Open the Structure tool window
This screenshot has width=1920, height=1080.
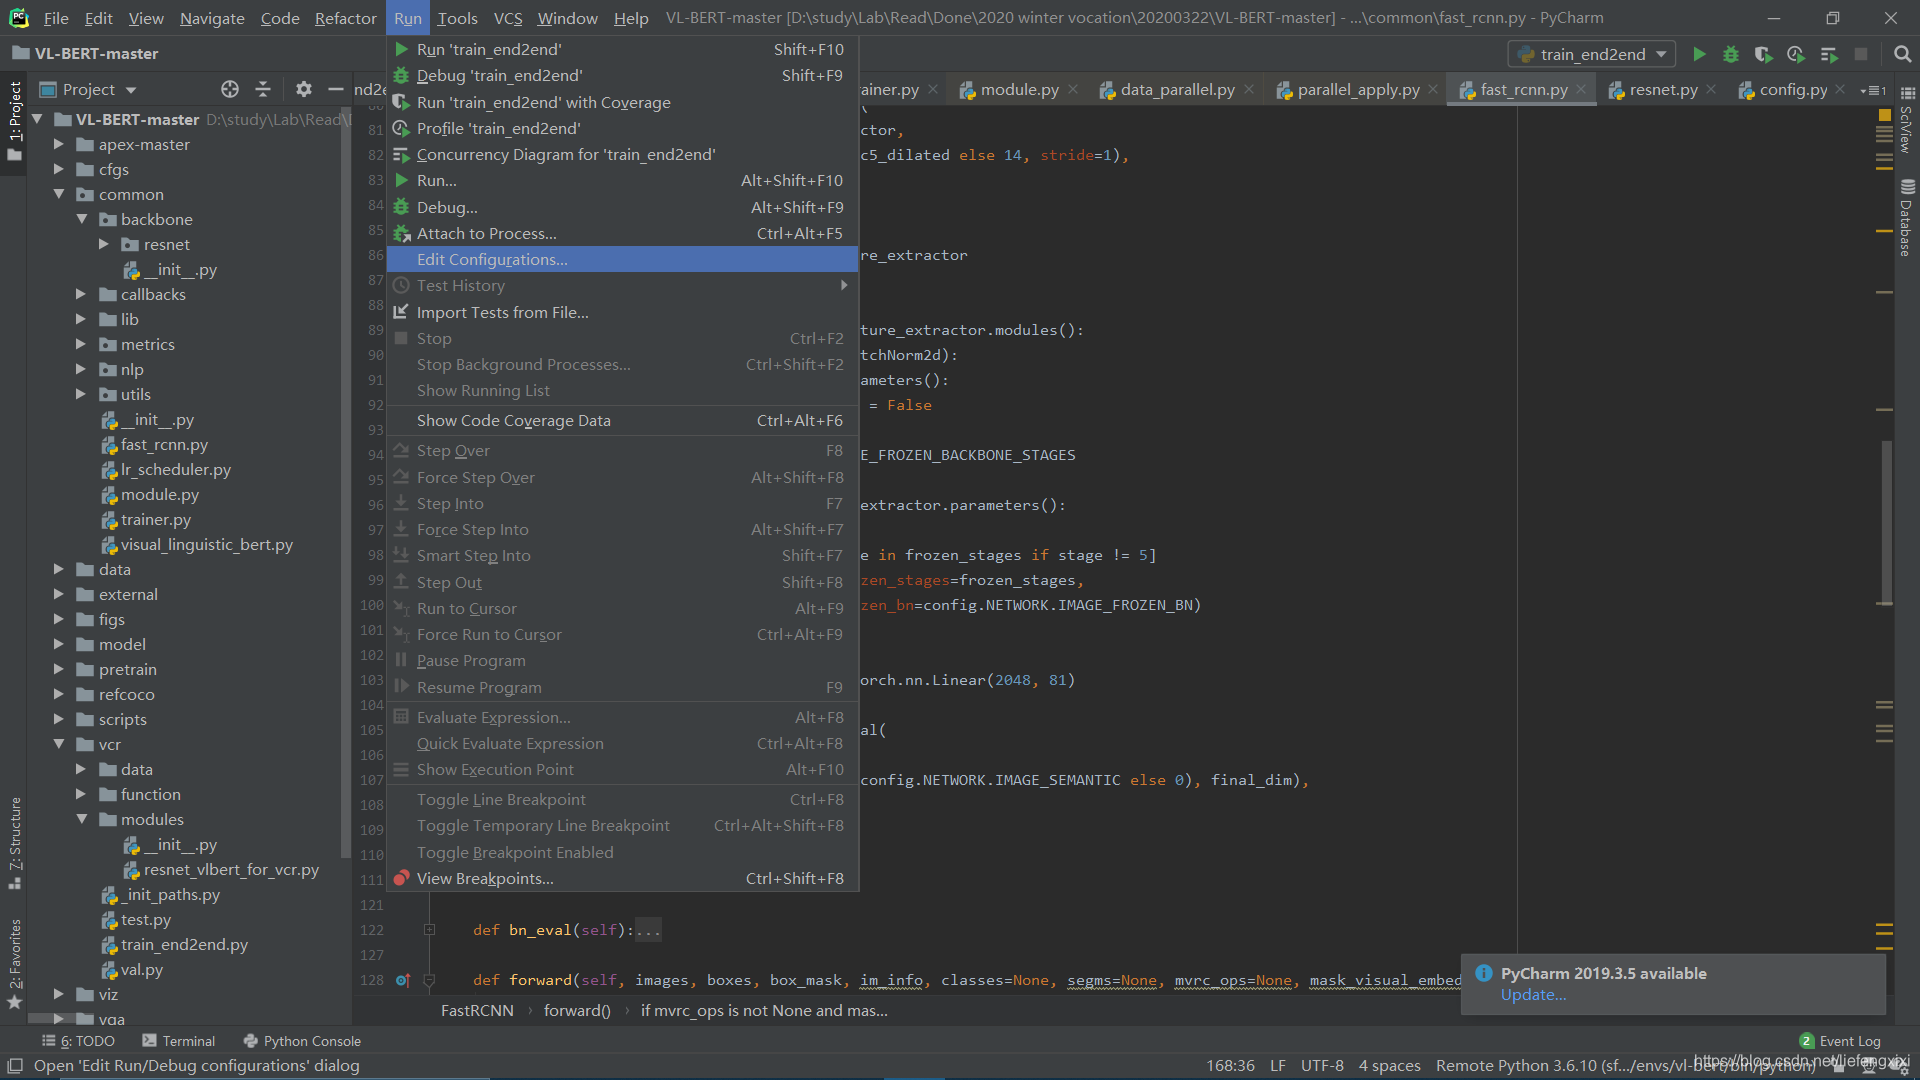click(x=15, y=842)
